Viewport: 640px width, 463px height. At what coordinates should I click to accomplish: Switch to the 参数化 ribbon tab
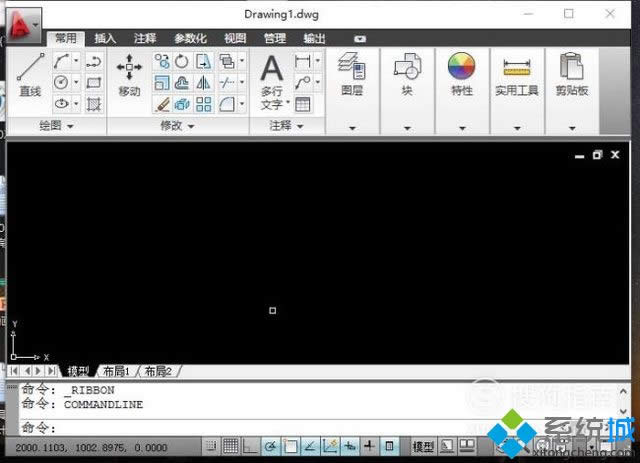[x=190, y=38]
